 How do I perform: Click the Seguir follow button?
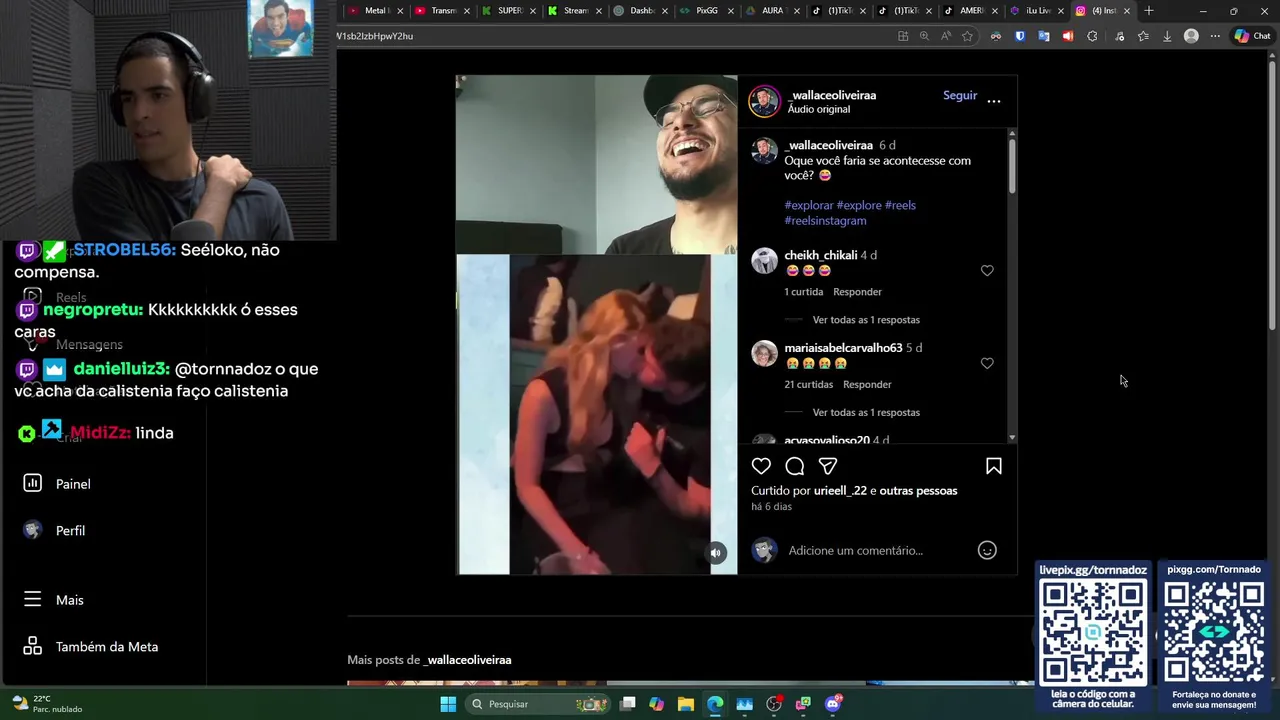(x=960, y=95)
